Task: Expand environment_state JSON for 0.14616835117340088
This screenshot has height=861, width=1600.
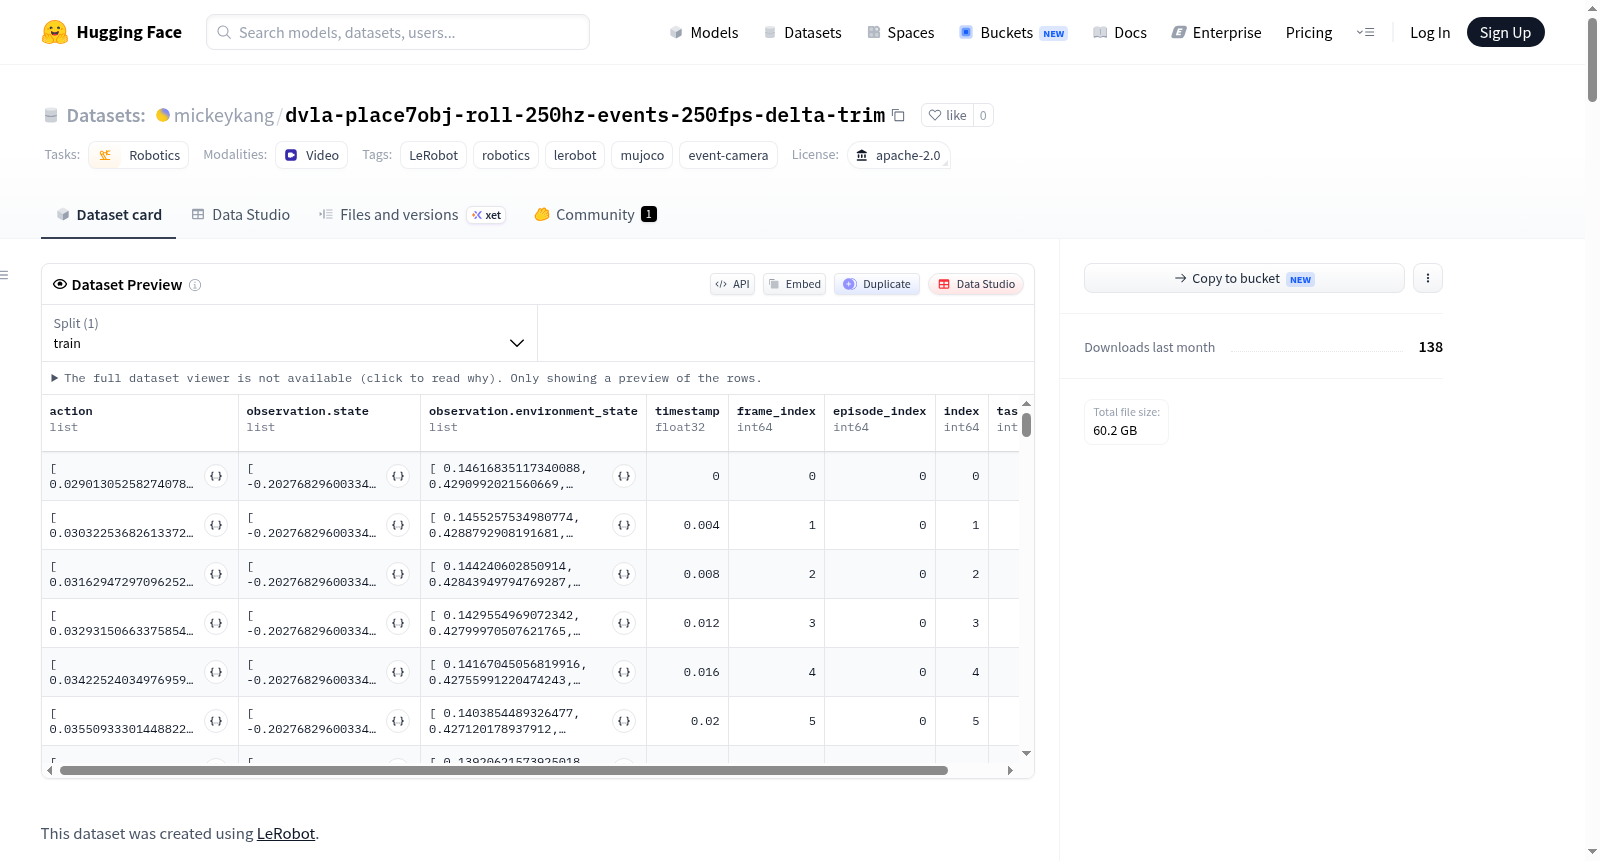Action: (624, 476)
